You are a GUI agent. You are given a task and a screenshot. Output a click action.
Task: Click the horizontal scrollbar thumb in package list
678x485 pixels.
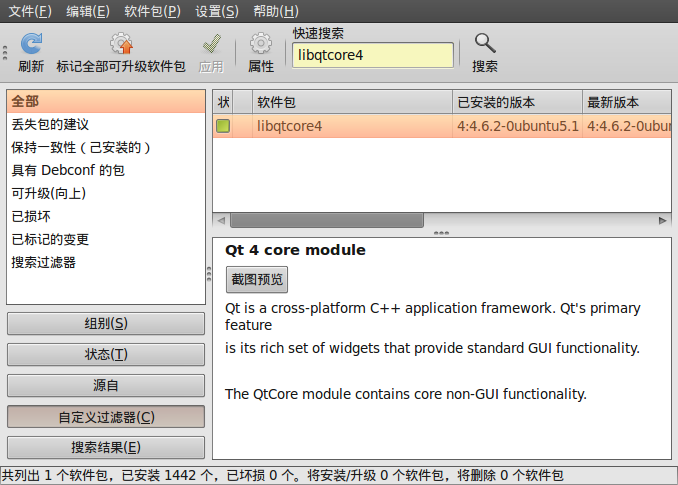(x=327, y=220)
